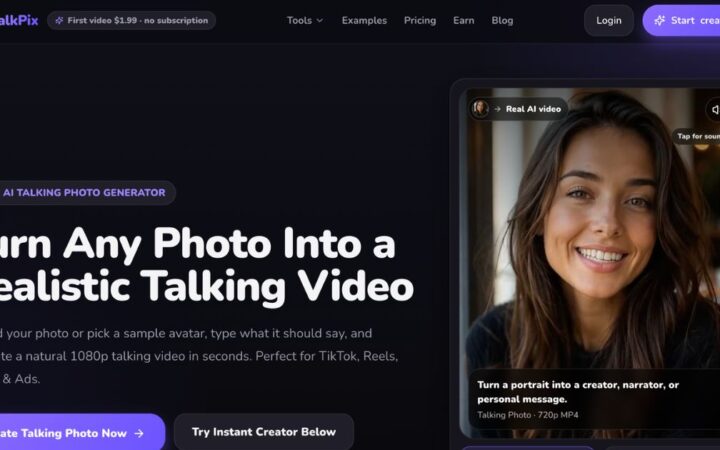The width and height of the screenshot is (720, 450).
Task: Click the Login button
Action: [x=608, y=20]
